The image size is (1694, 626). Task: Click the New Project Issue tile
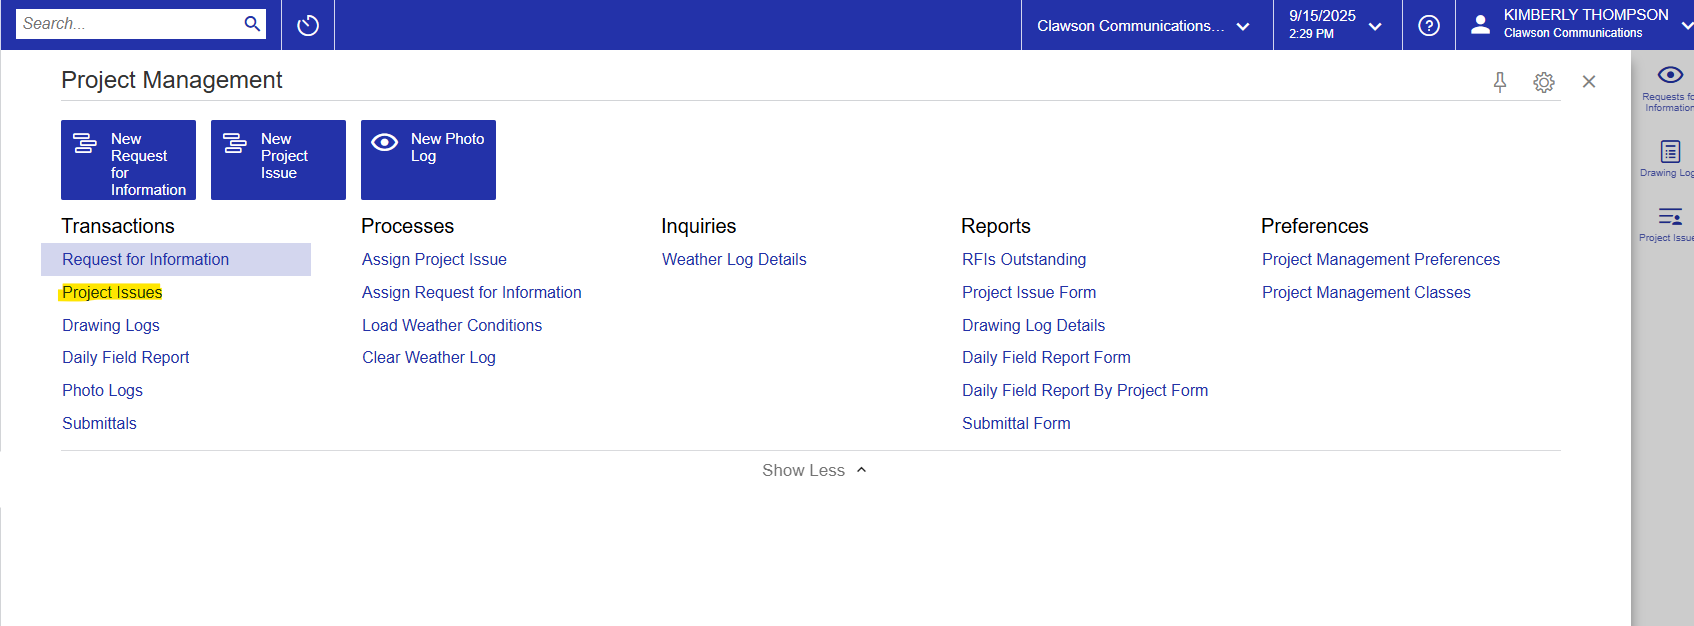click(278, 160)
